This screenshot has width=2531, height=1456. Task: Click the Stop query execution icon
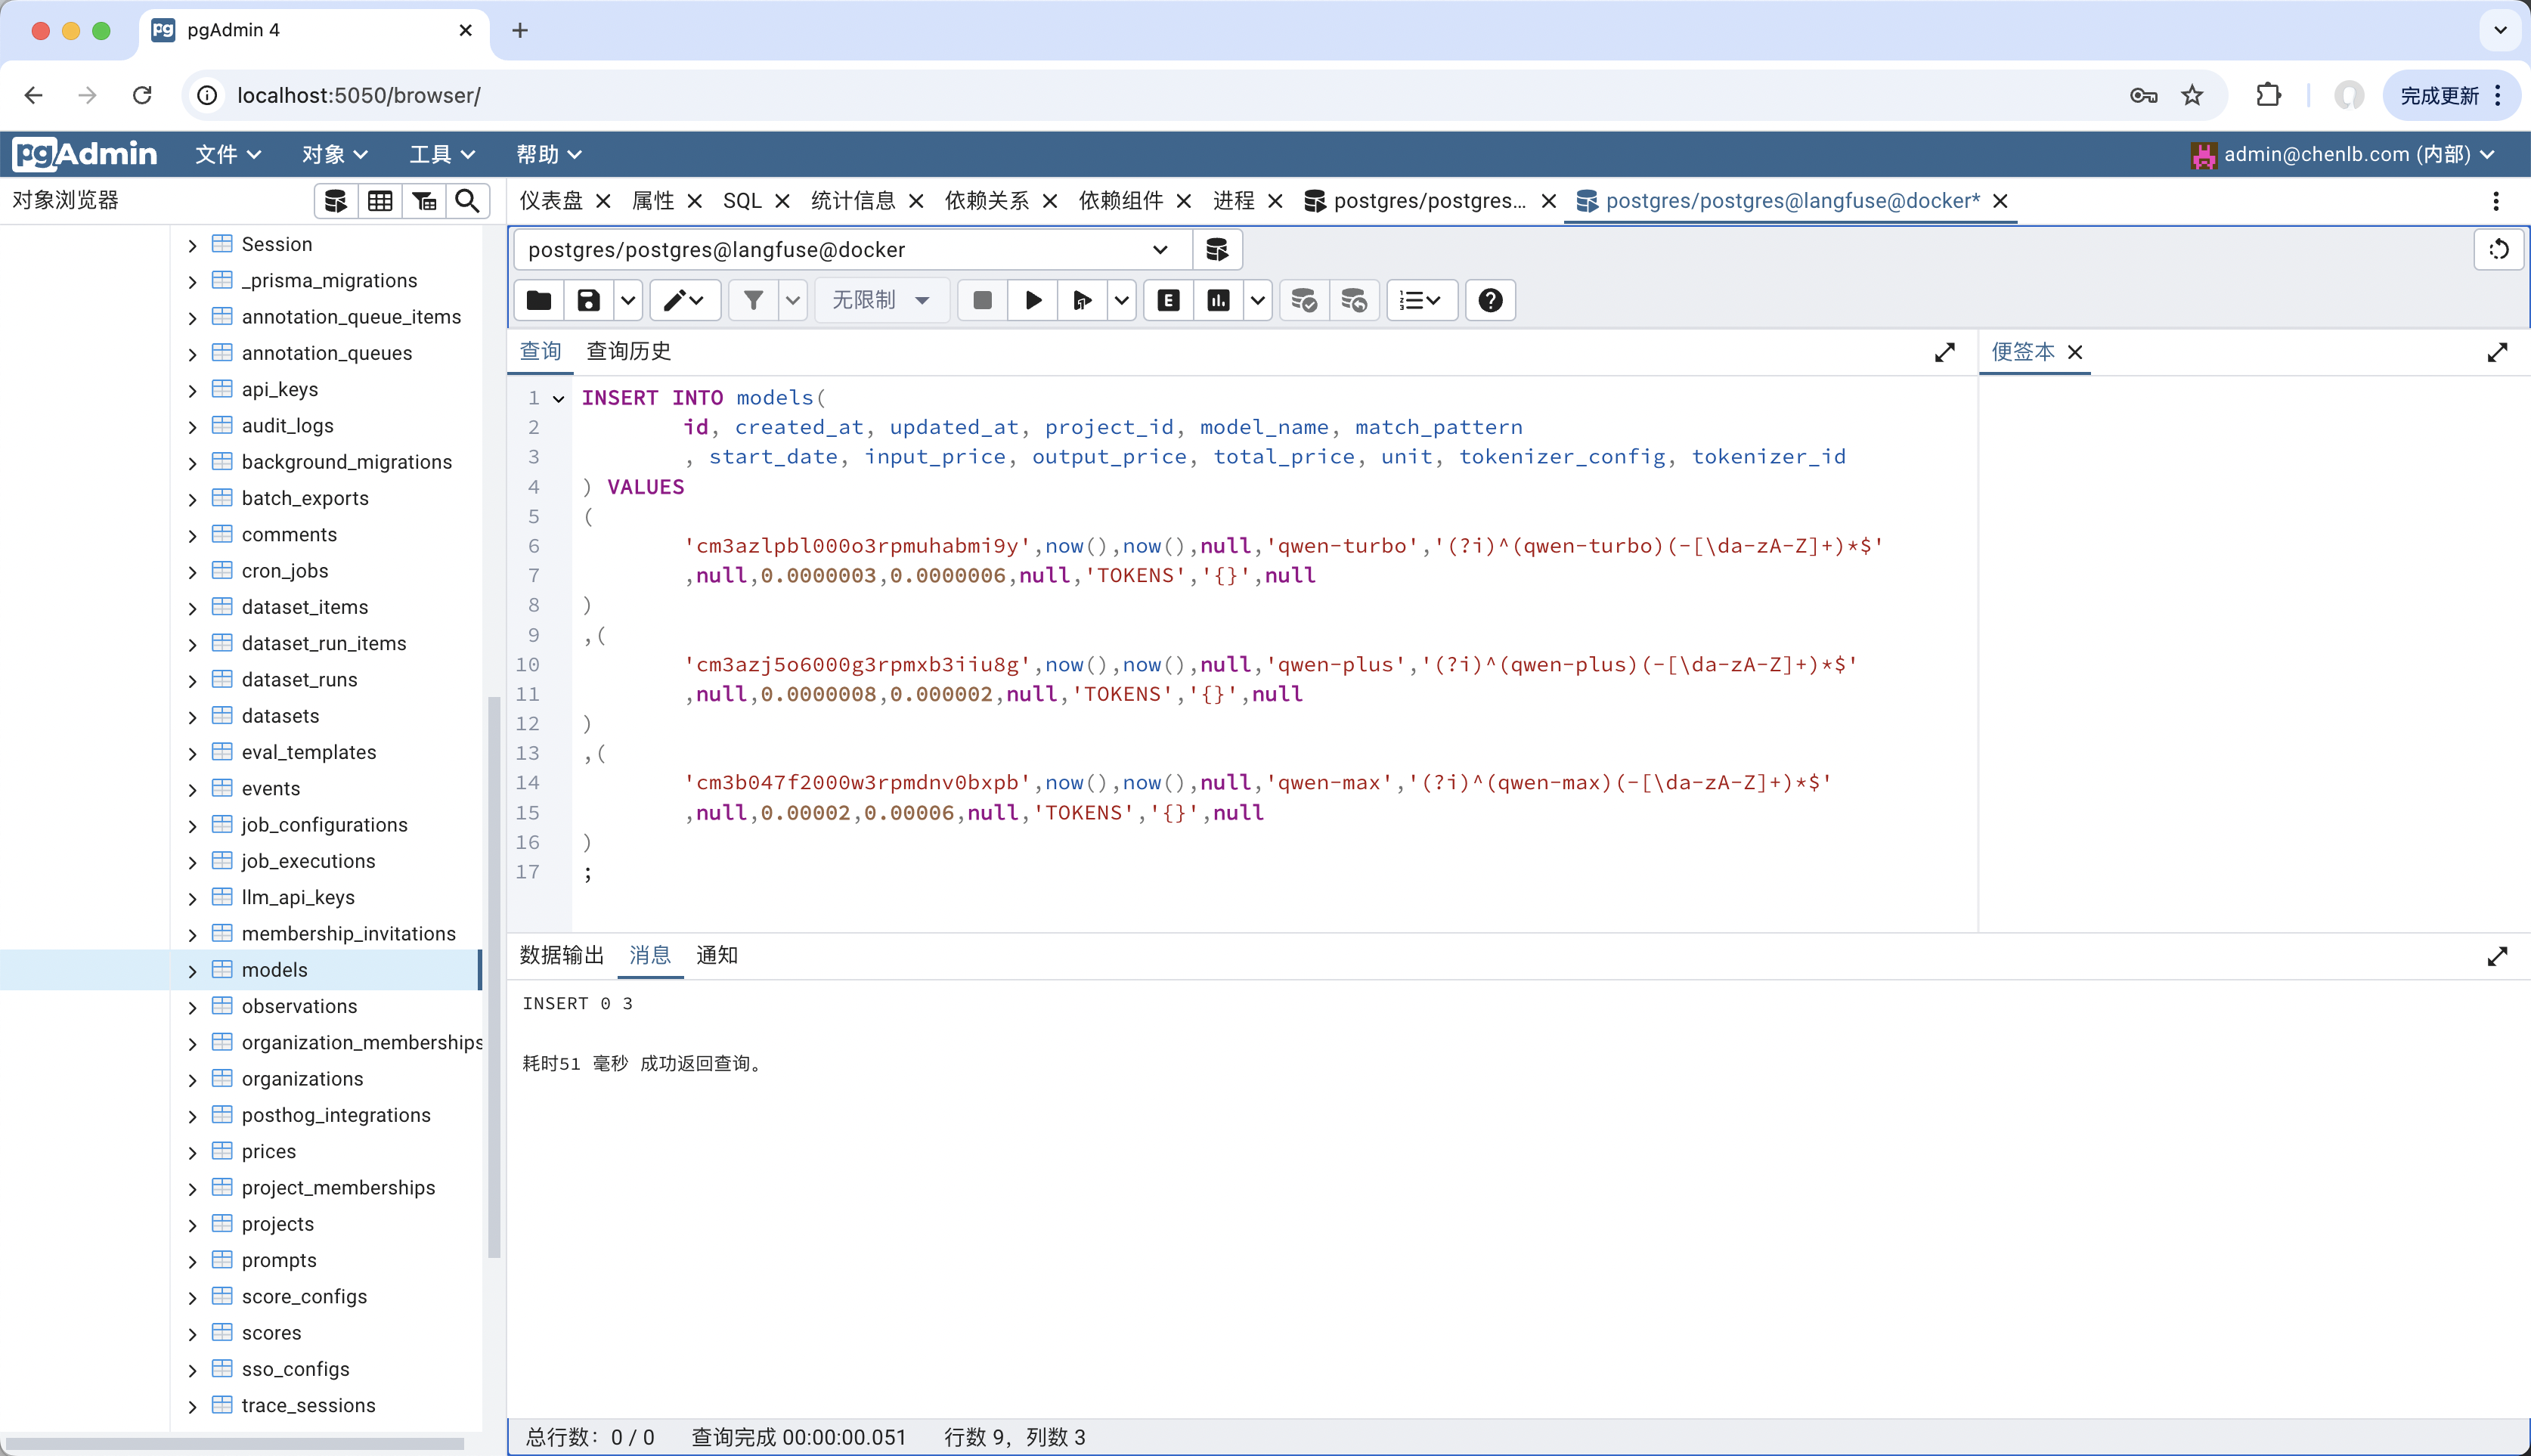[x=980, y=301]
